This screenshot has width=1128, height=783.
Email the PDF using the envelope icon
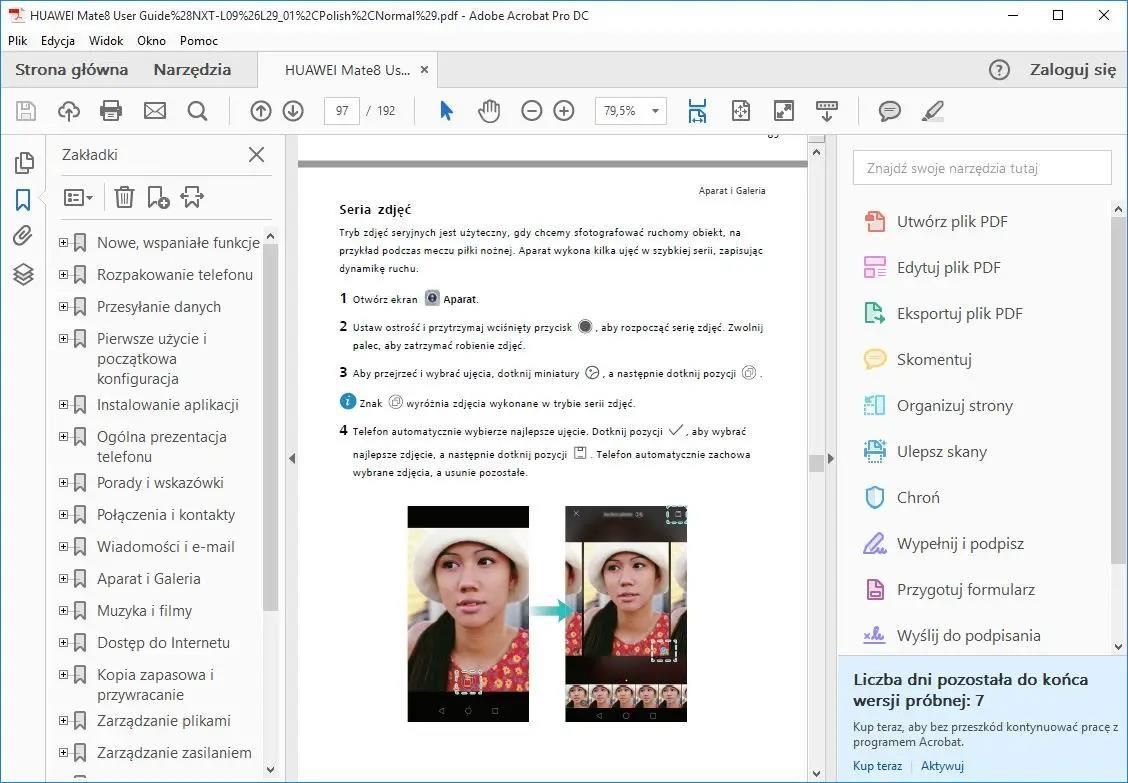pos(154,111)
